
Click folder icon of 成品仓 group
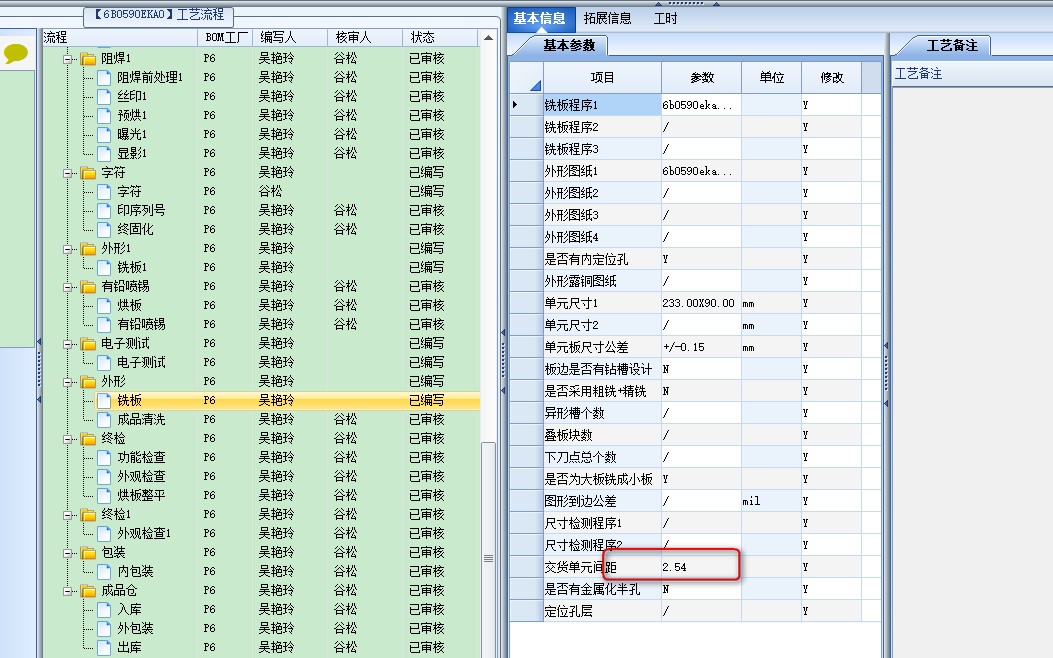[89, 590]
